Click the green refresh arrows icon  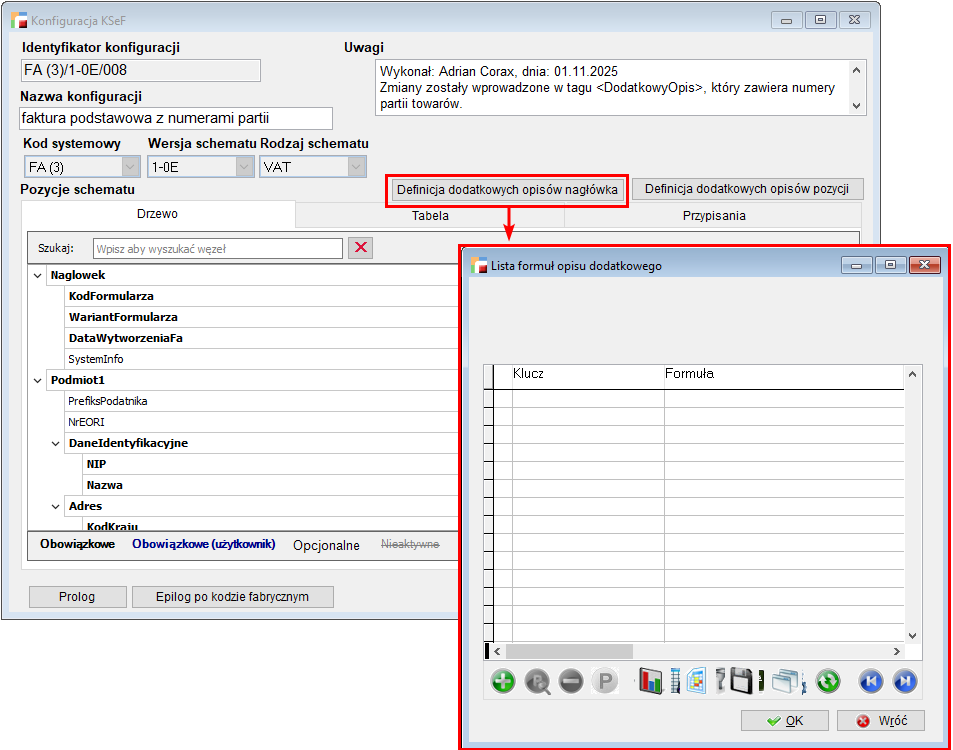[x=827, y=682]
